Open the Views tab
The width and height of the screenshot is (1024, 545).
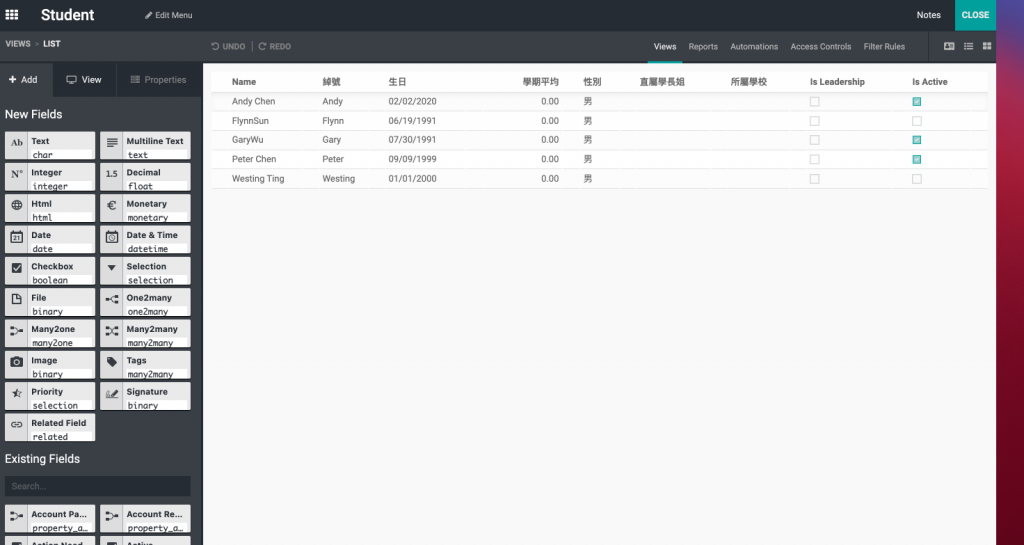tap(665, 46)
